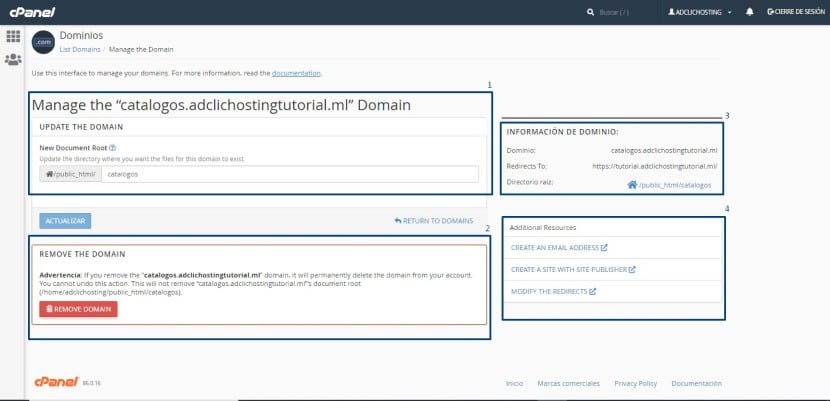Open the notifications bell icon
830x401 pixels.
pyautogui.click(x=750, y=12)
